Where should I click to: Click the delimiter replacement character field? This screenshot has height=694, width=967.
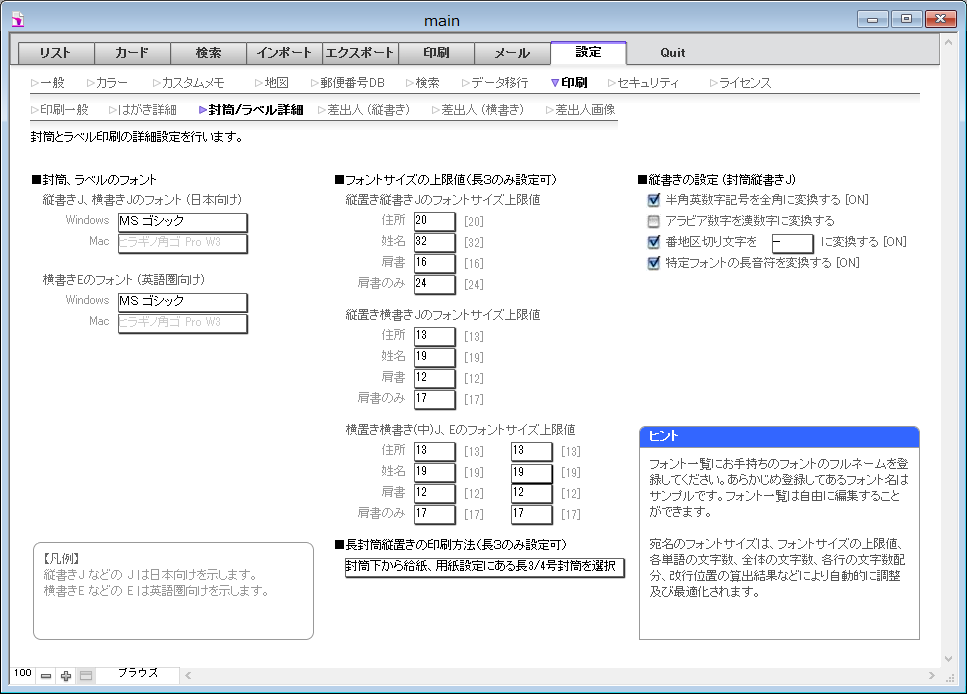tap(791, 242)
